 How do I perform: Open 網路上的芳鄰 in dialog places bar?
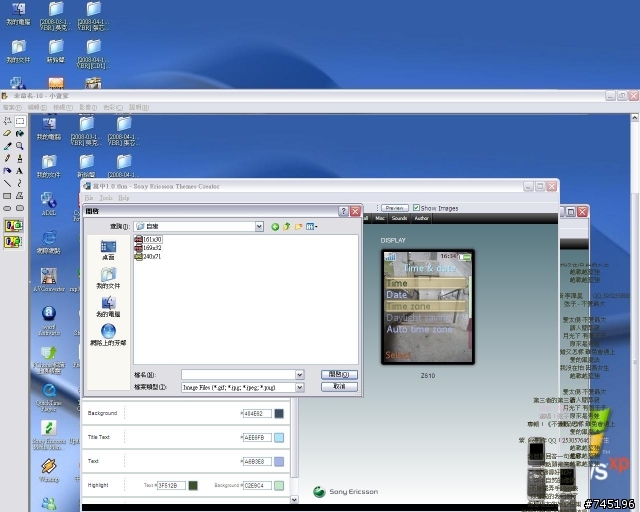click(x=108, y=335)
